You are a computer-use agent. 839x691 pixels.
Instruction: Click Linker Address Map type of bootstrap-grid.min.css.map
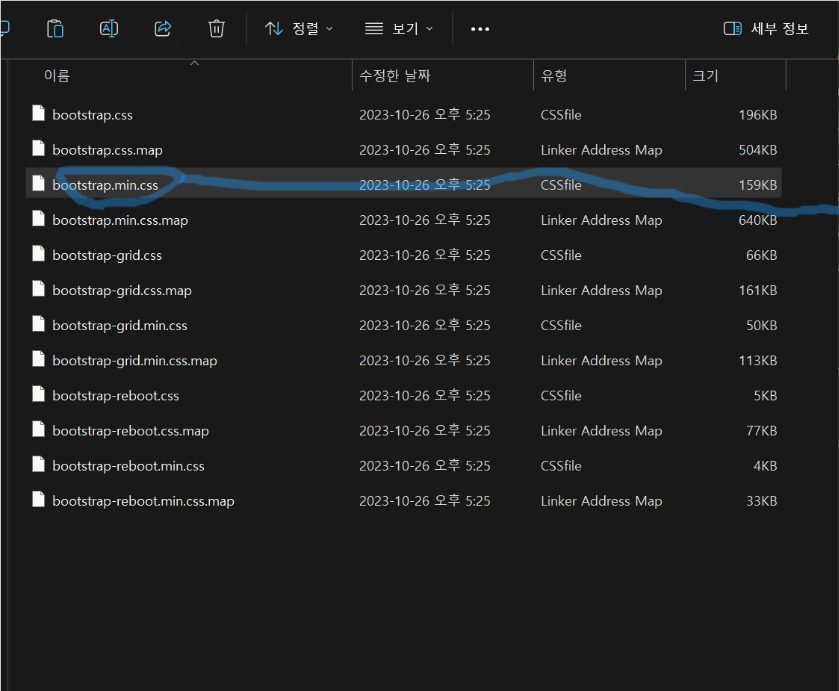[x=601, y=360]
